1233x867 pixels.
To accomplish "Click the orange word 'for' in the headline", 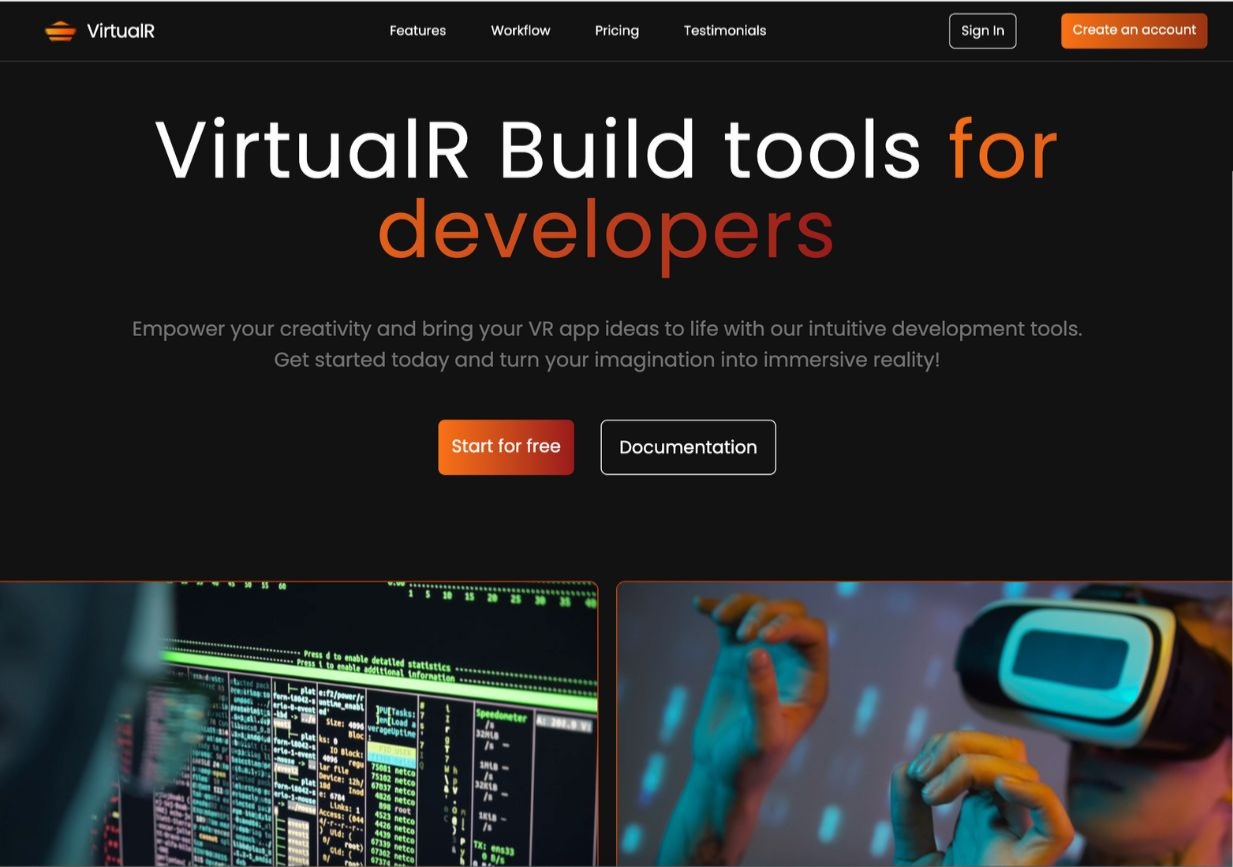I will pos(1002,150).
